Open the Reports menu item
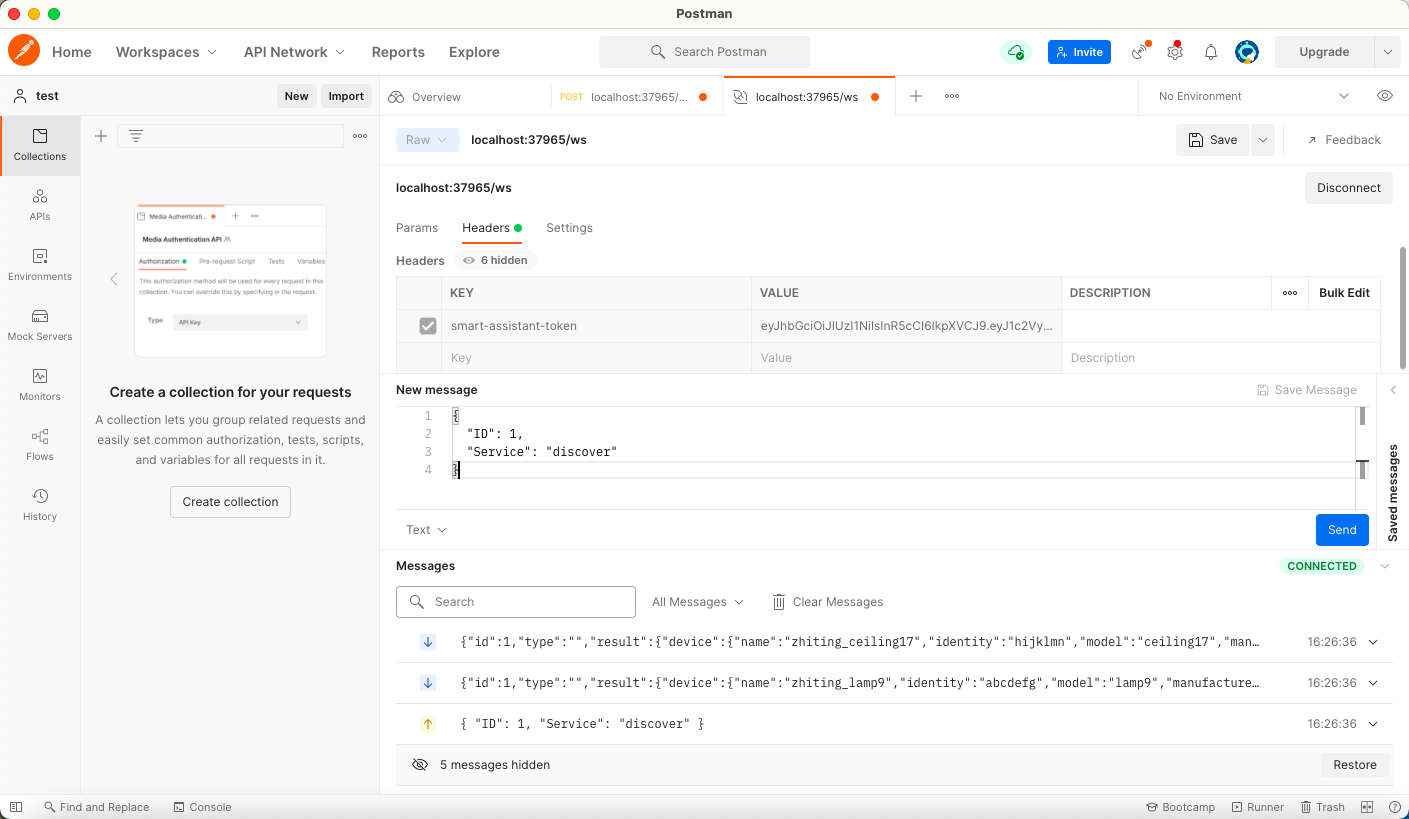The image size is (1409, 819). click(x=398, y=52)
